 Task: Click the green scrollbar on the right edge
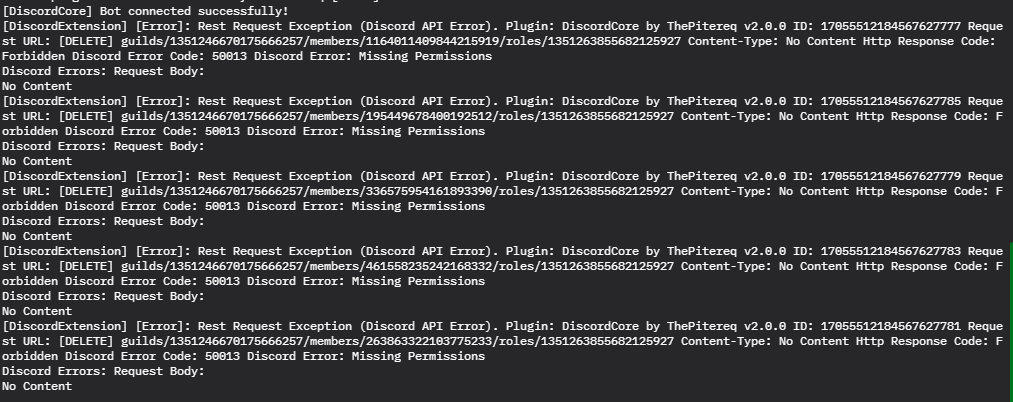click(x=1010, y=322)
